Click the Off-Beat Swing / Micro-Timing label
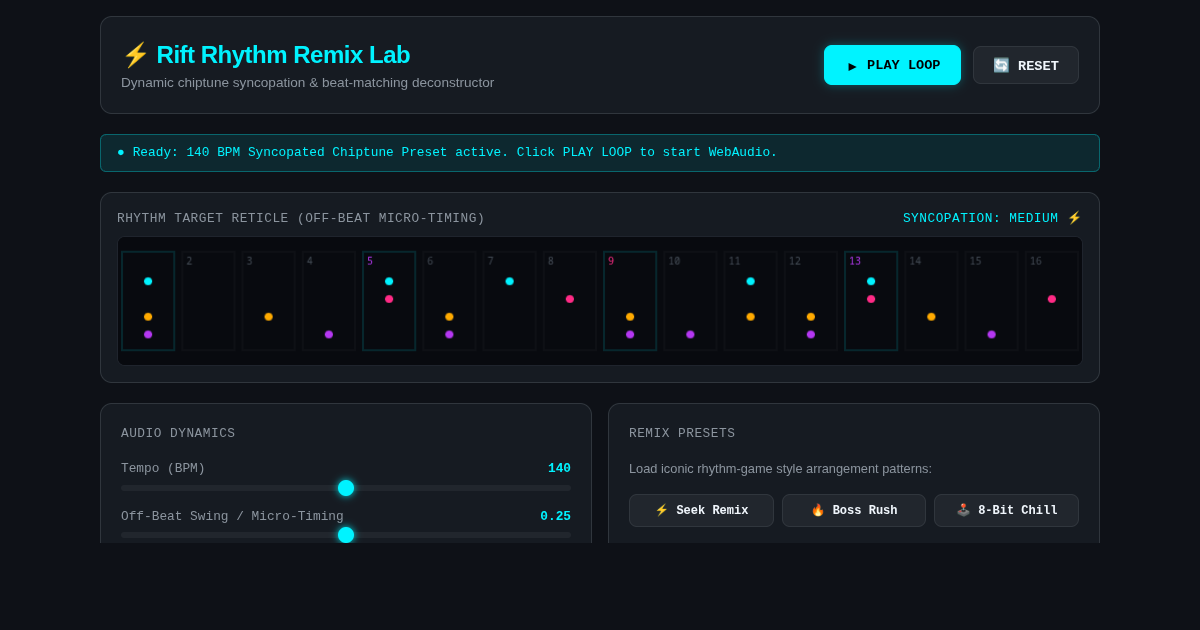Image resolution: width=1200 pixels, height=630 pixels. [232, 516]
